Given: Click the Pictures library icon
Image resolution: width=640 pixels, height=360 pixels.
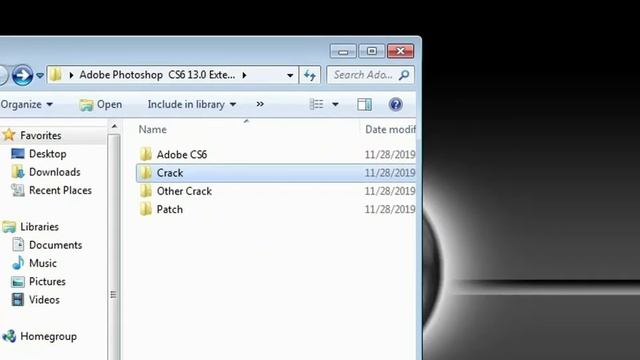Looking at the screenshot, I should coord(18,282).
